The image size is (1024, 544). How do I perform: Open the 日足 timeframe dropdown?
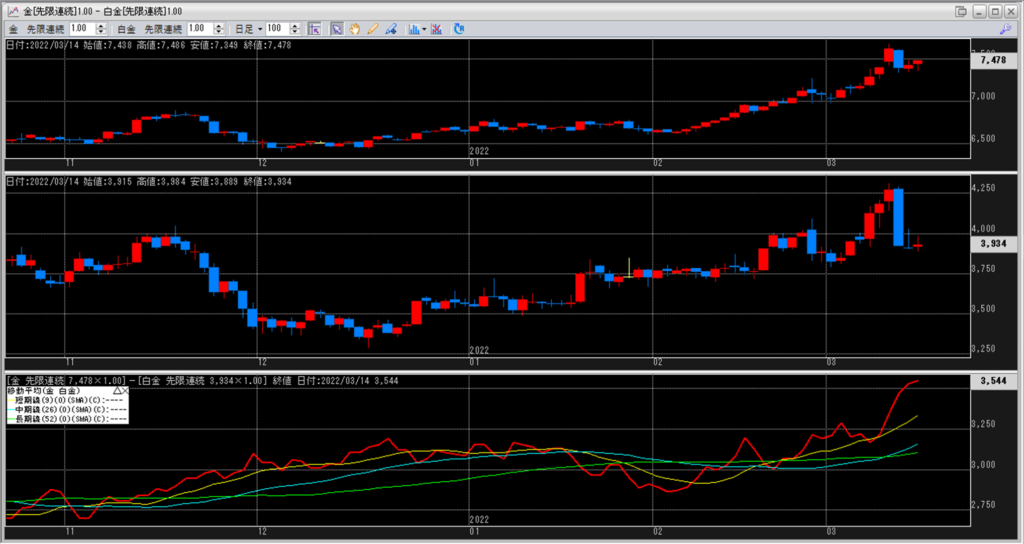[x=260, y=29]
